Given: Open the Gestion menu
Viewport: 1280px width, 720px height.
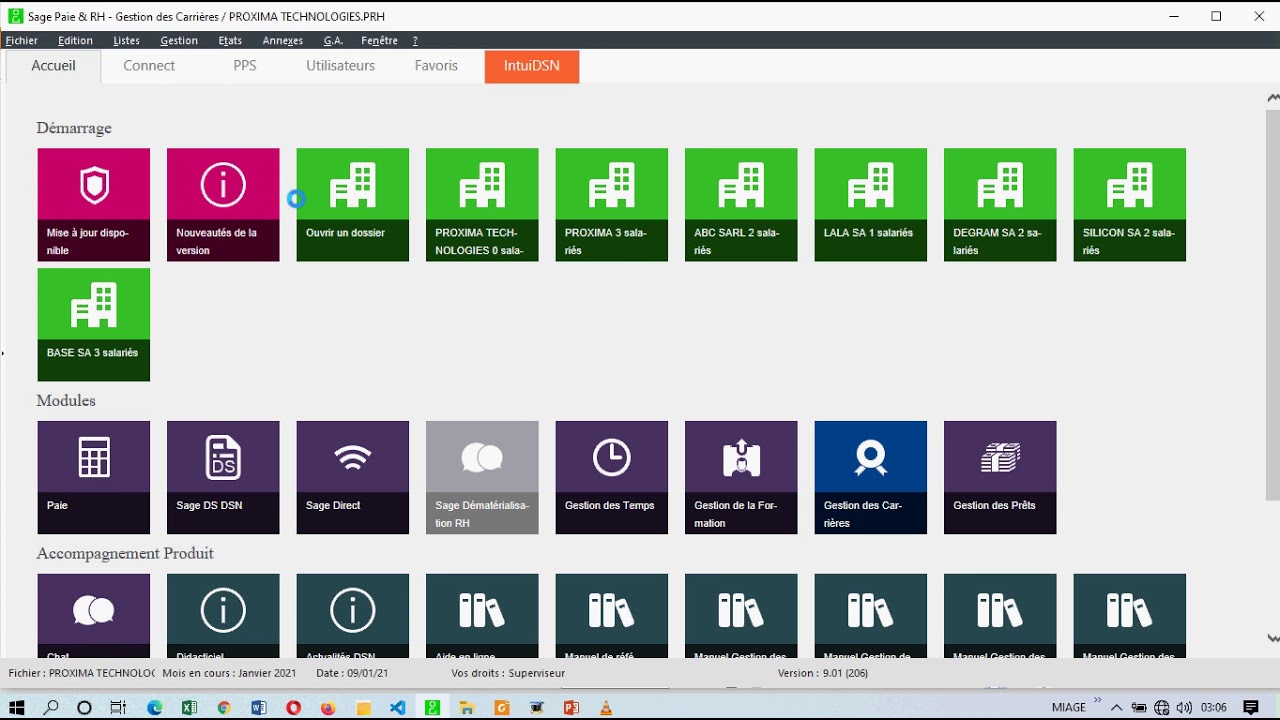Looking at the screenshot, I should (x=179, y=41).
